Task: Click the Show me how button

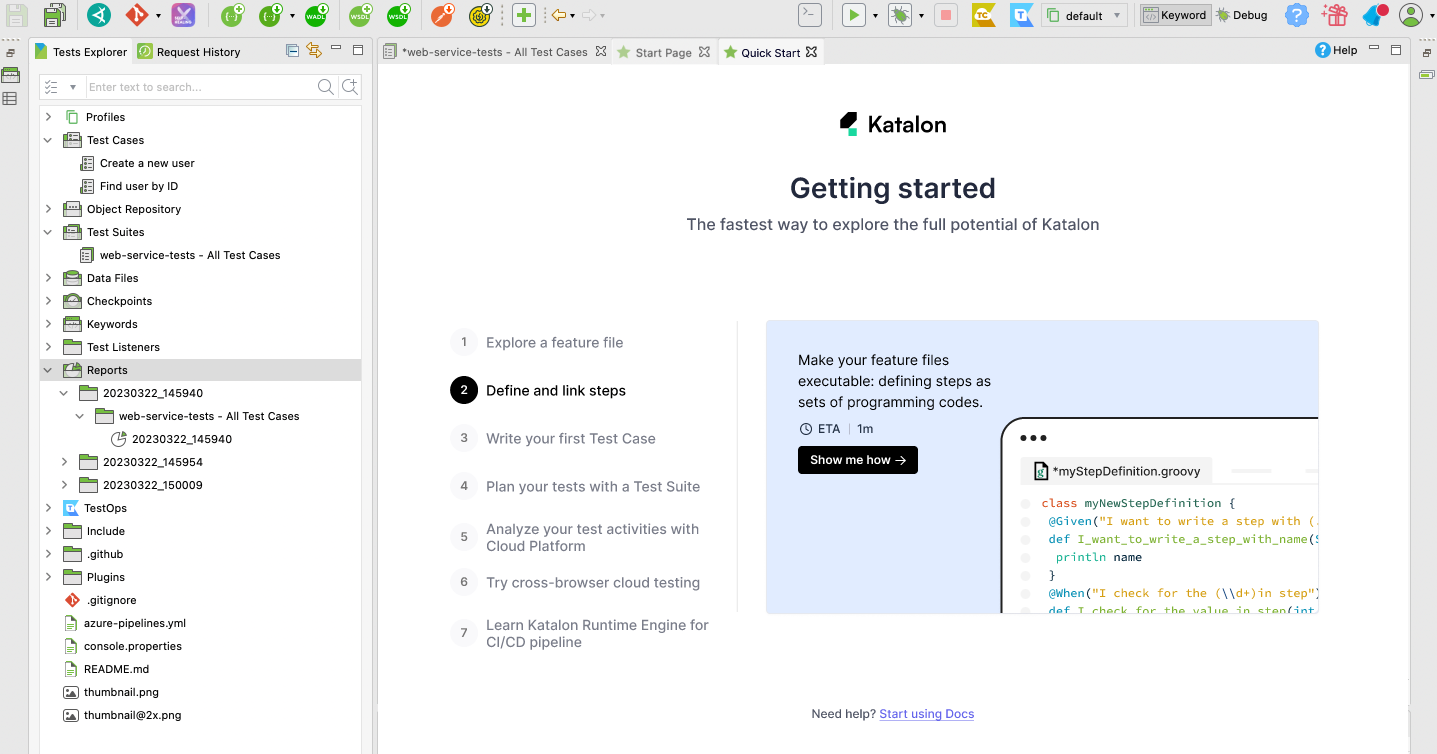Action: coord(858,460)
